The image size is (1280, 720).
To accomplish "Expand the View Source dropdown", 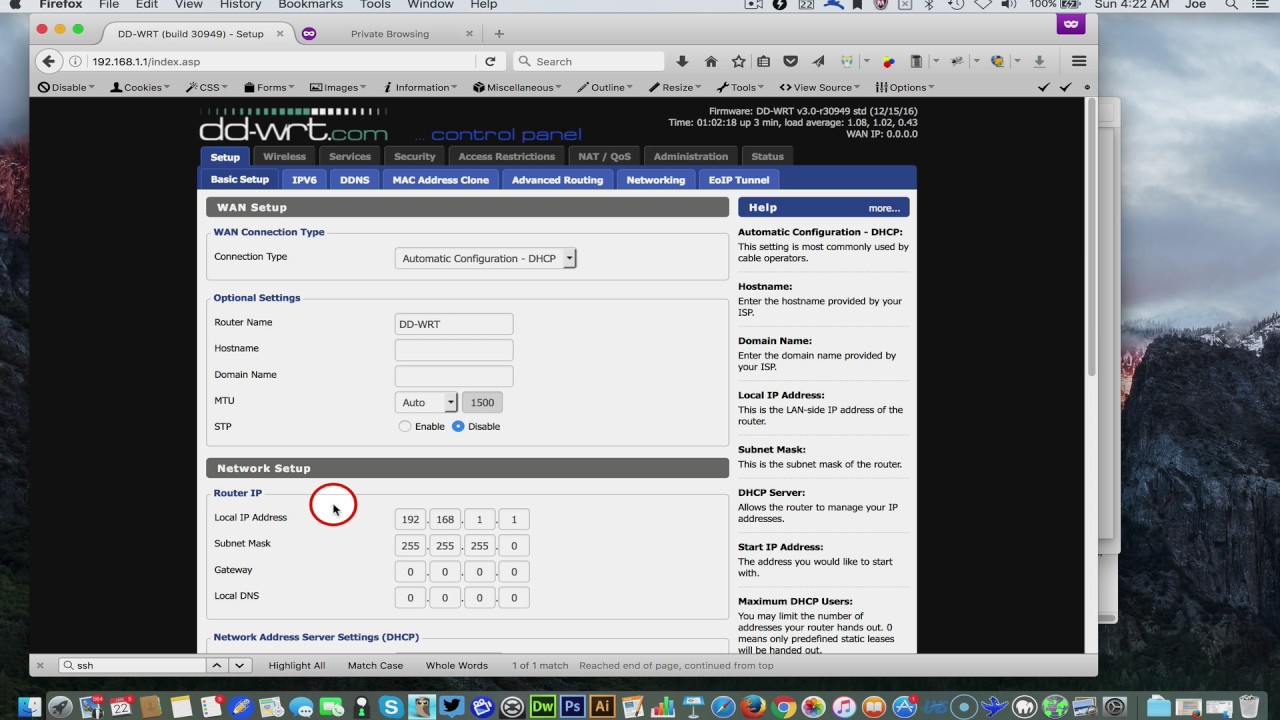I will point(821,87).
